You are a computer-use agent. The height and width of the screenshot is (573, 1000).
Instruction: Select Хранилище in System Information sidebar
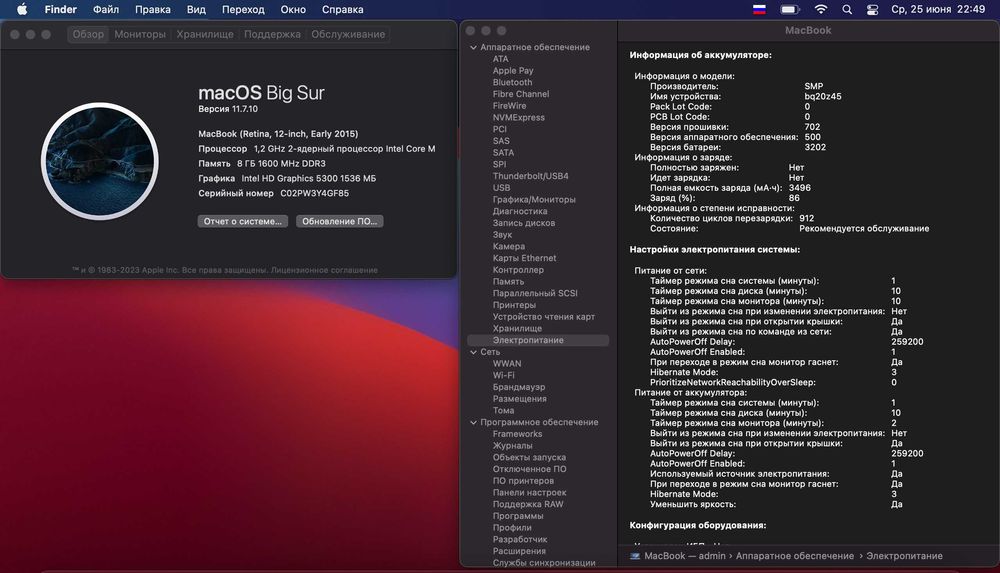click(517, 329)
